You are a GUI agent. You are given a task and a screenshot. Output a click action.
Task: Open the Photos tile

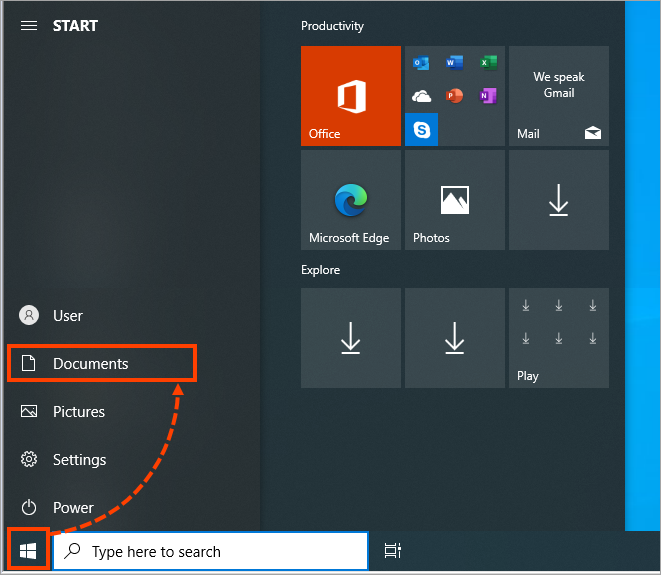(x=454, y=200)
